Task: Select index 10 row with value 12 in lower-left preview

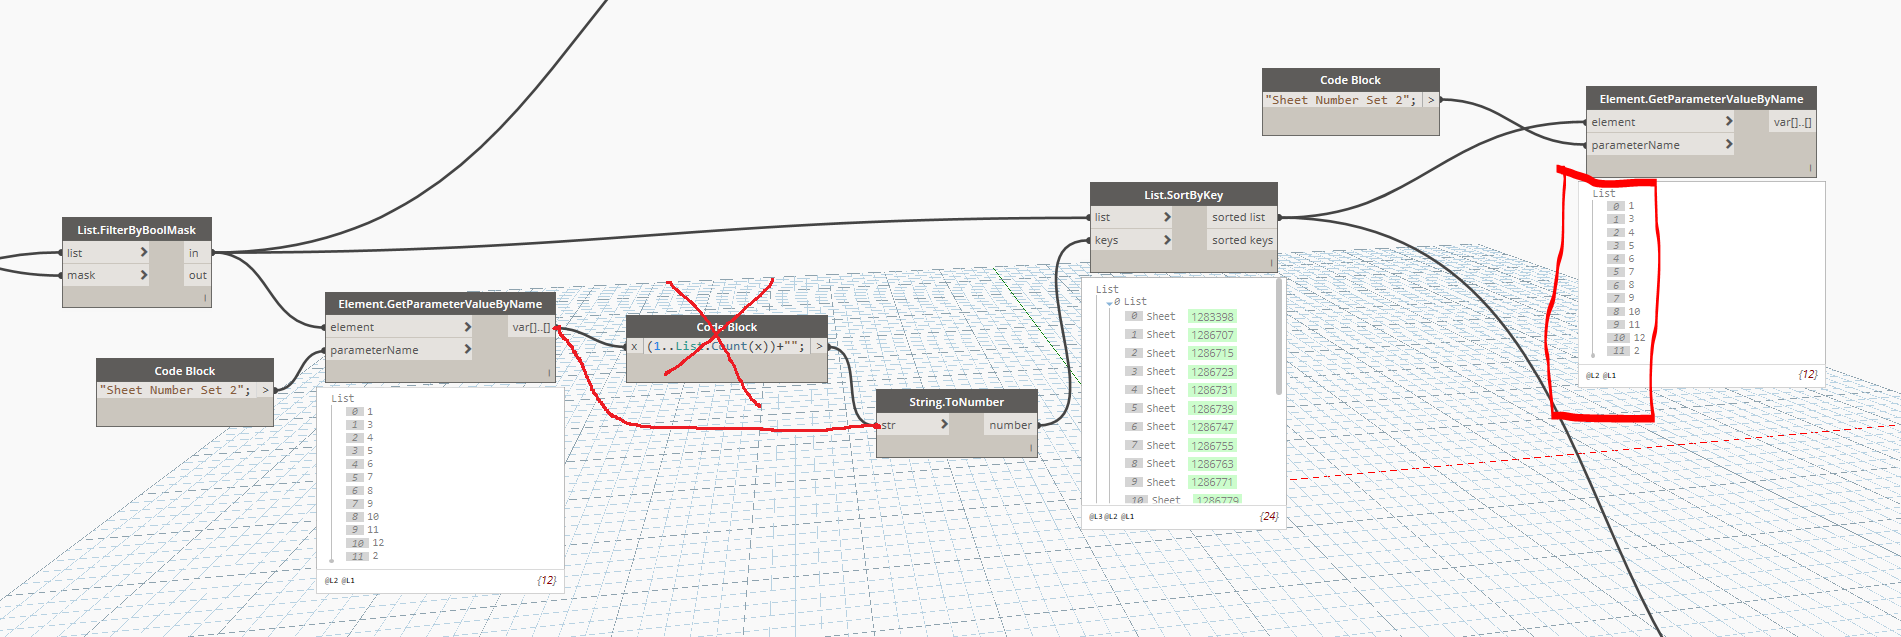Action: click(x=366, y=543)
